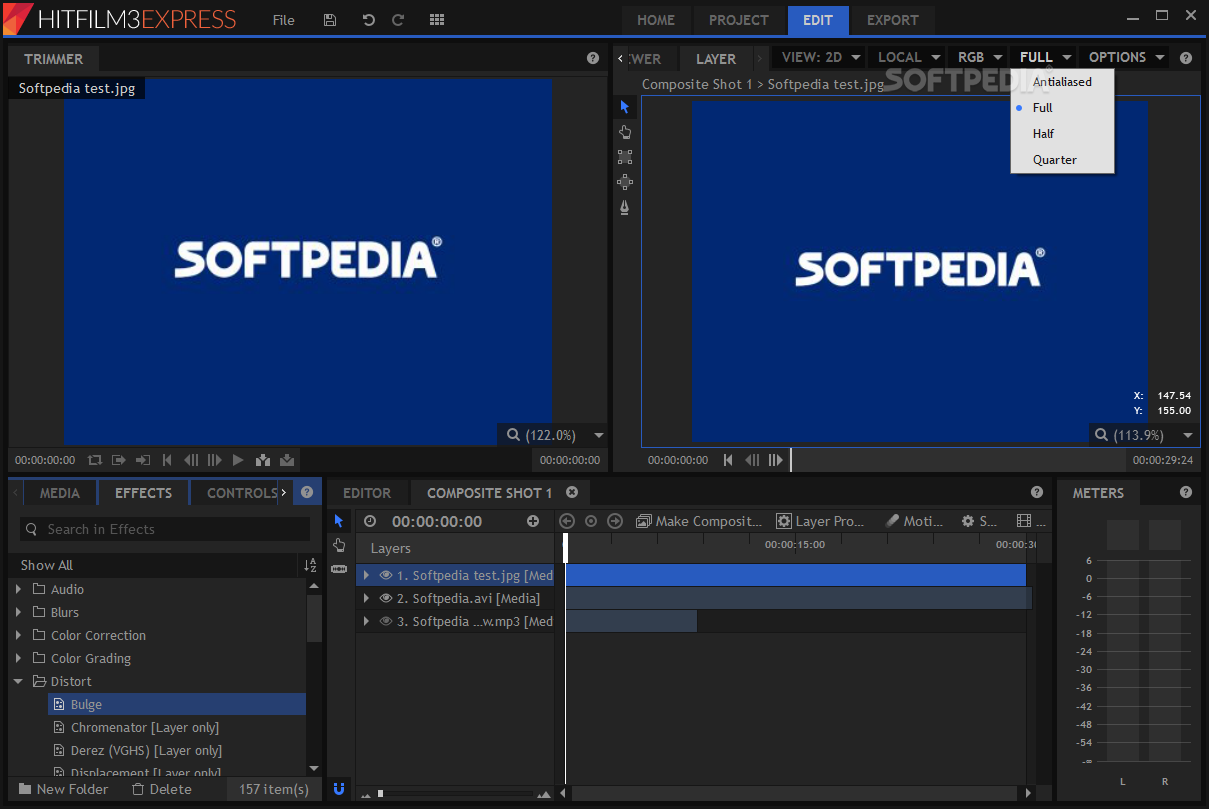
Task: Switch to the Project tab
Action: tap(739, 20)
